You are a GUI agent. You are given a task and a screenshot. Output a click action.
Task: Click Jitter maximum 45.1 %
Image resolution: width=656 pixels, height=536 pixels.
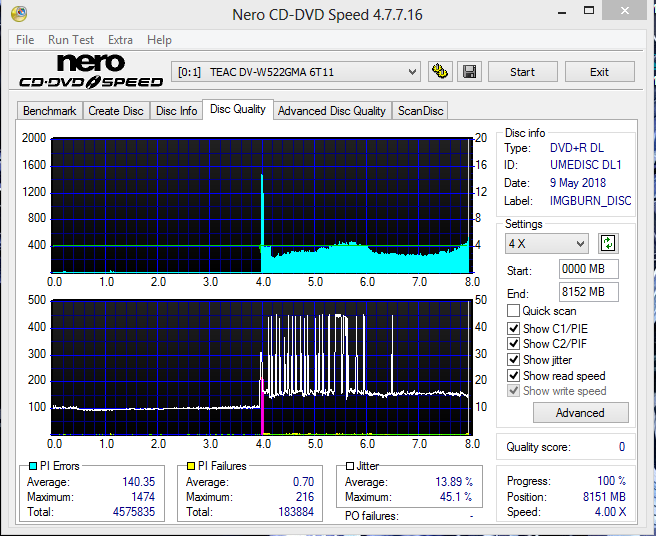(456, 497)
